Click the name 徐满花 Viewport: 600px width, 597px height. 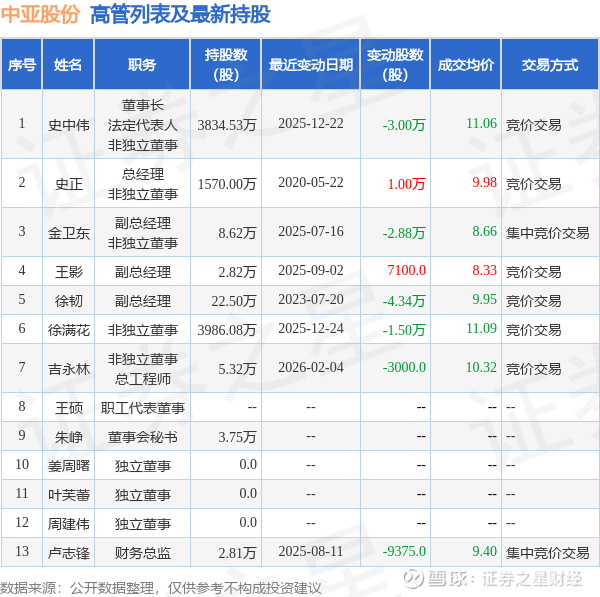point(68,330)
